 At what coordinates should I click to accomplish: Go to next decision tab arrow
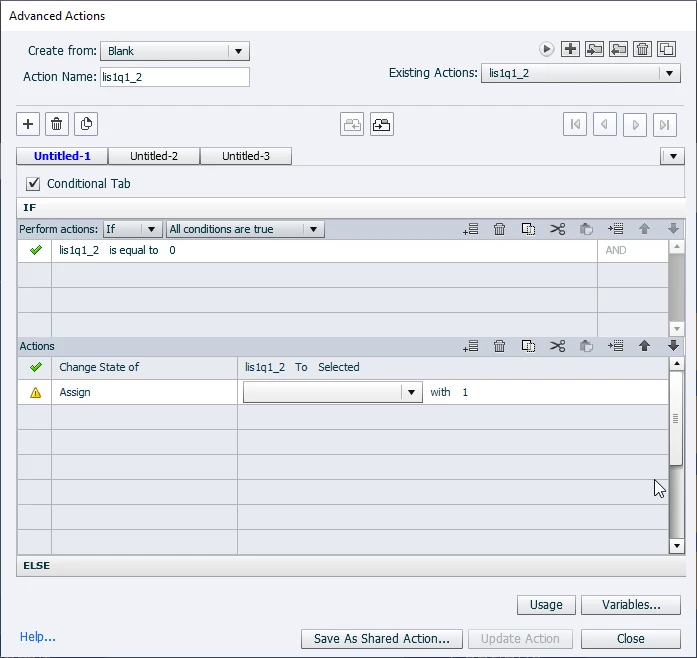635,124
